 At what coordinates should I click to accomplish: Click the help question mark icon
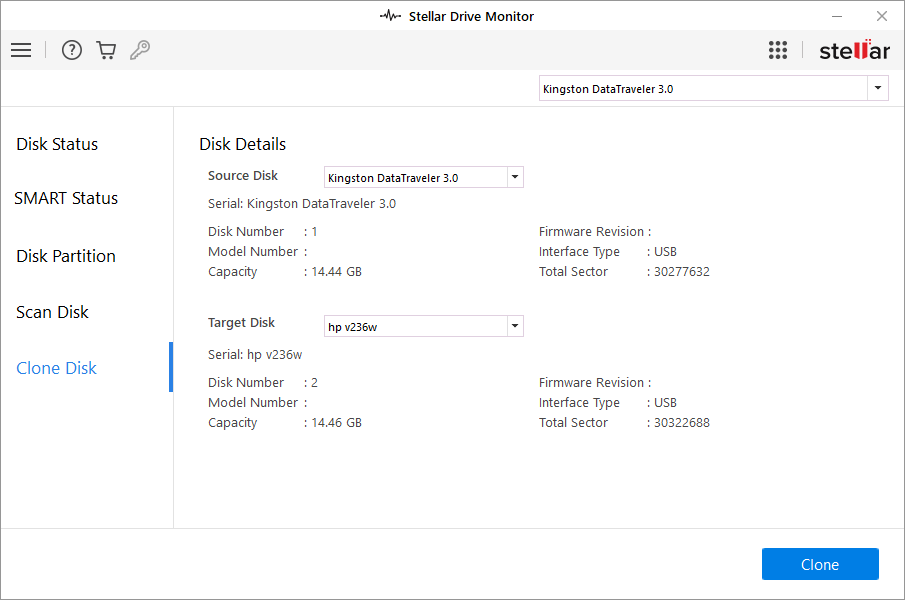click(72, 50)
